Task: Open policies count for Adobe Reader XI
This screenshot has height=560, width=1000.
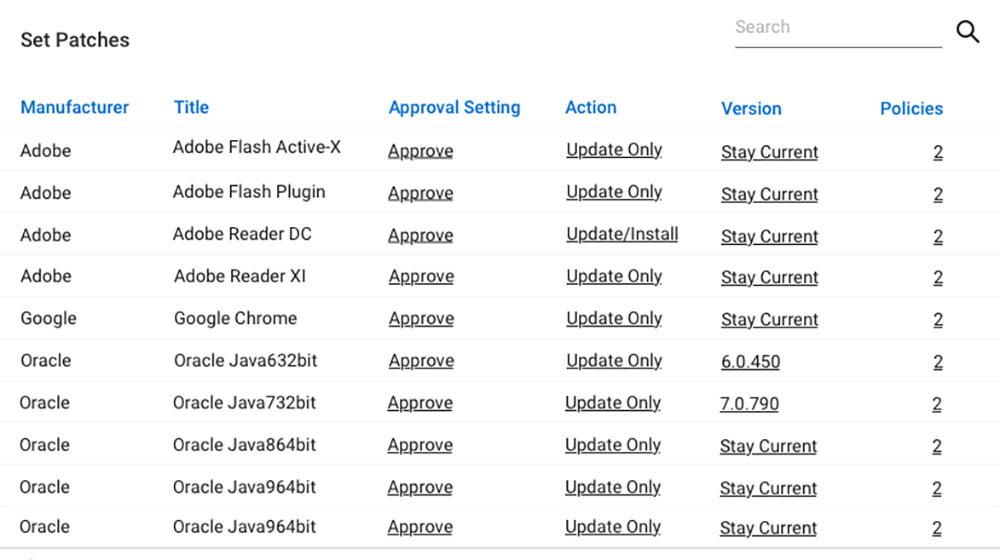Action: pyautogui.click(x=937, y=278)
